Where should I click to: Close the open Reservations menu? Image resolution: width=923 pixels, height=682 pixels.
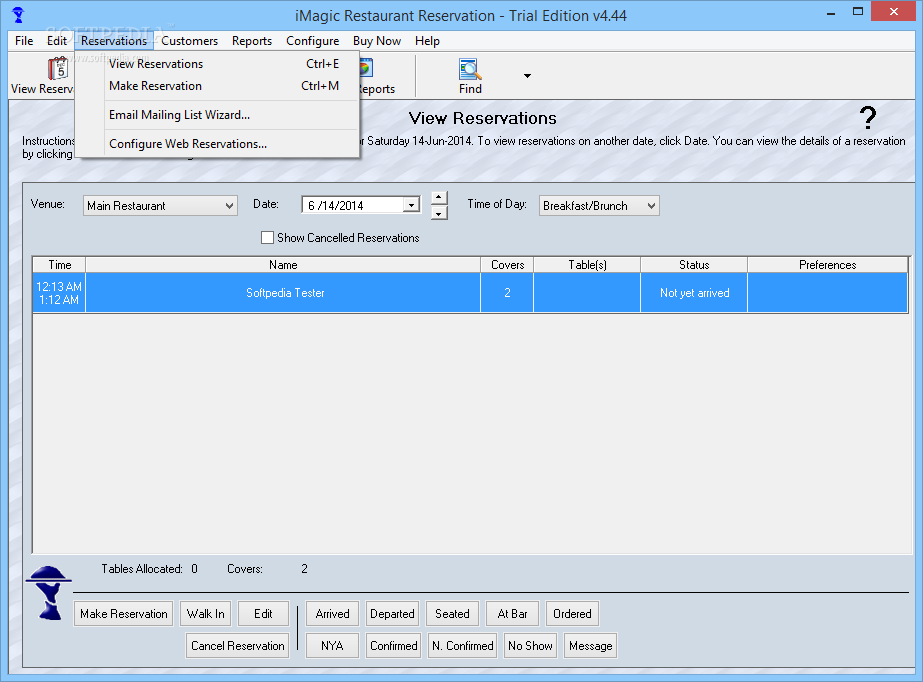(x=114, y=41)
